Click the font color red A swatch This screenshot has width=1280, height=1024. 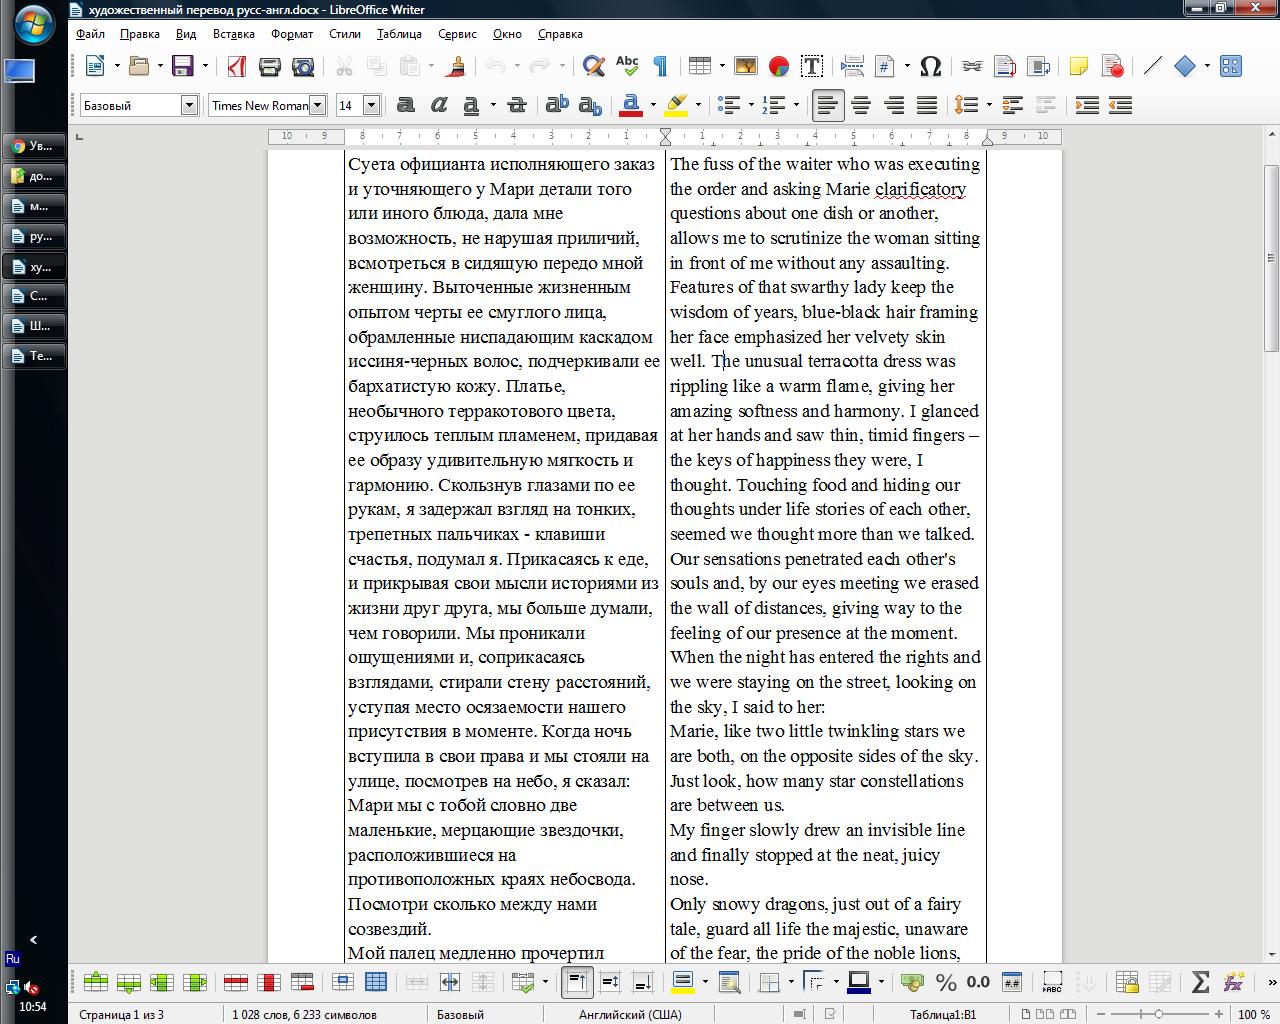pos(631,105)
